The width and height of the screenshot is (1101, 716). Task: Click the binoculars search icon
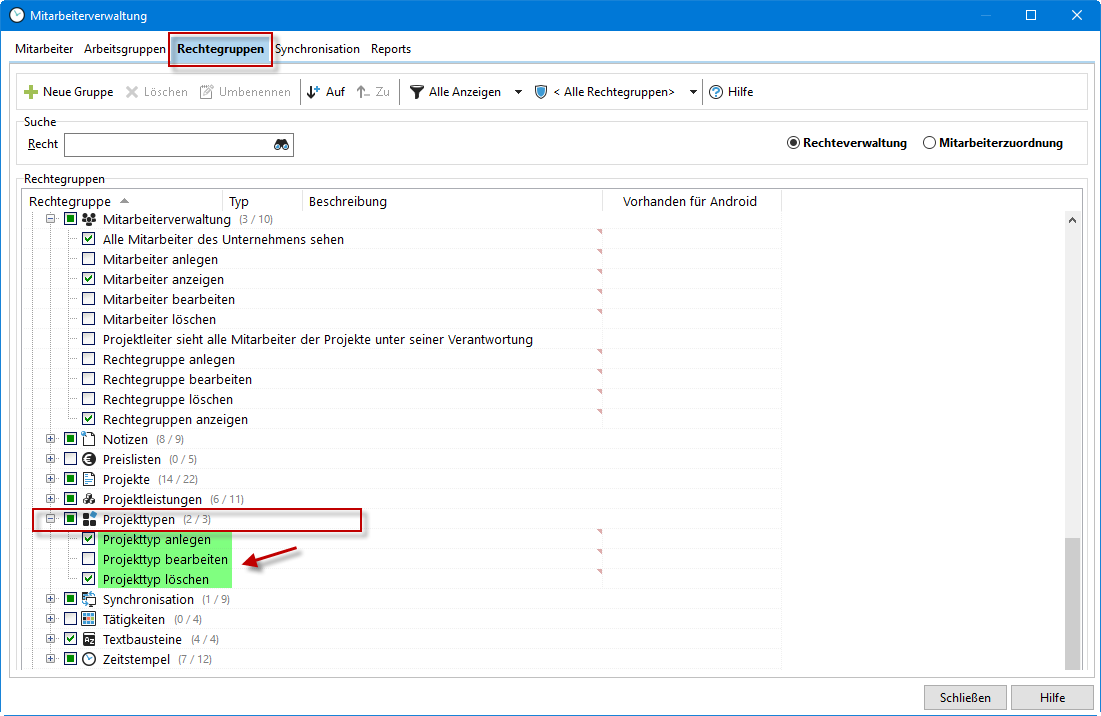point(281,145)
